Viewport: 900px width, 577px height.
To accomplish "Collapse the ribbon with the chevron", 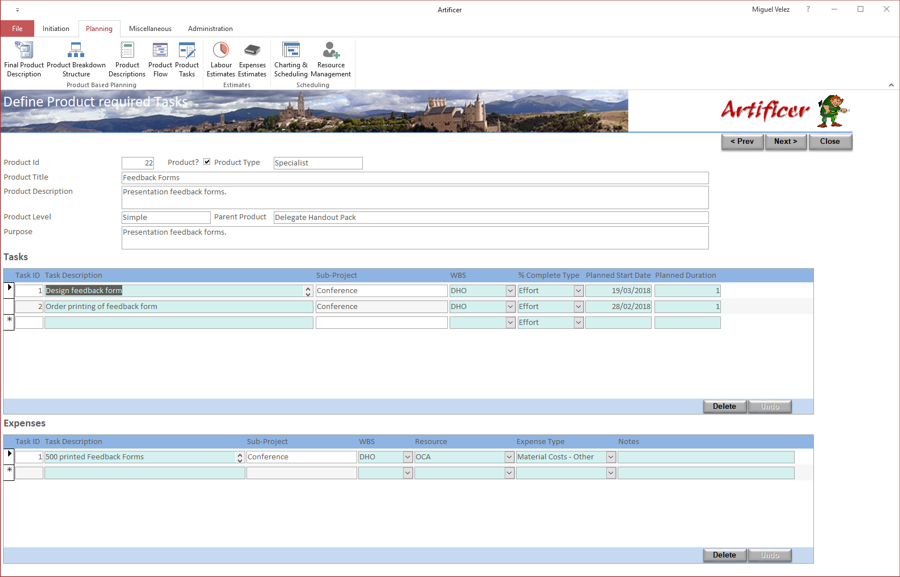I will (891, 85).
